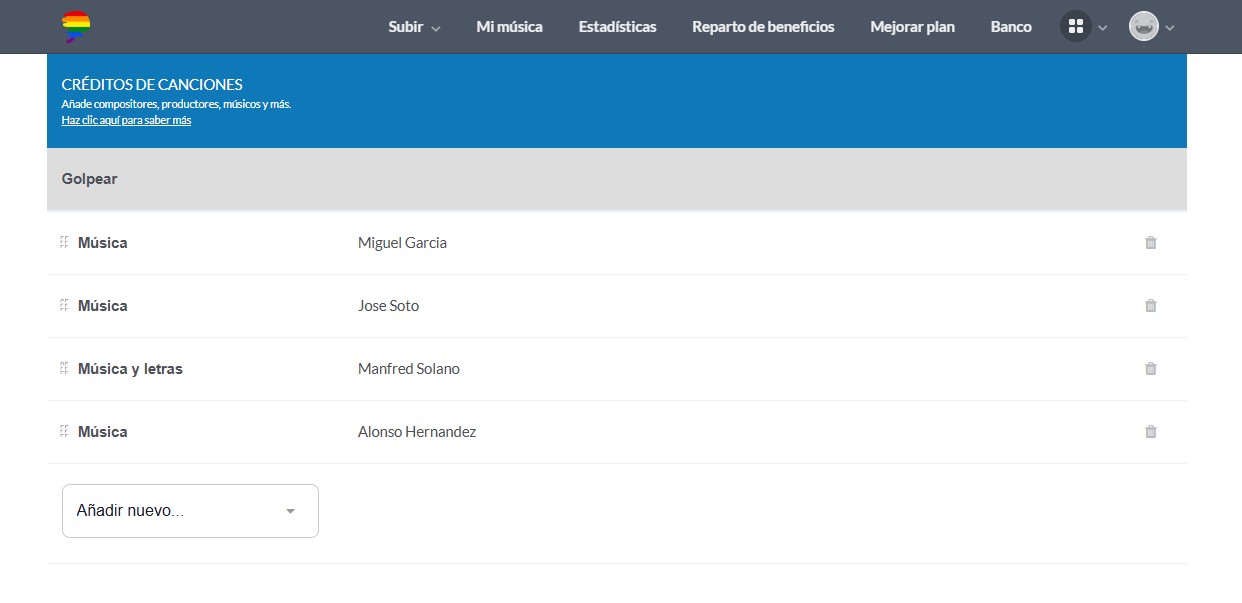The width and height of the screenshot is (1242, 603).
Task: Click the Música label next to Alonso Hernandez
Action: click(x=103, y=432)
